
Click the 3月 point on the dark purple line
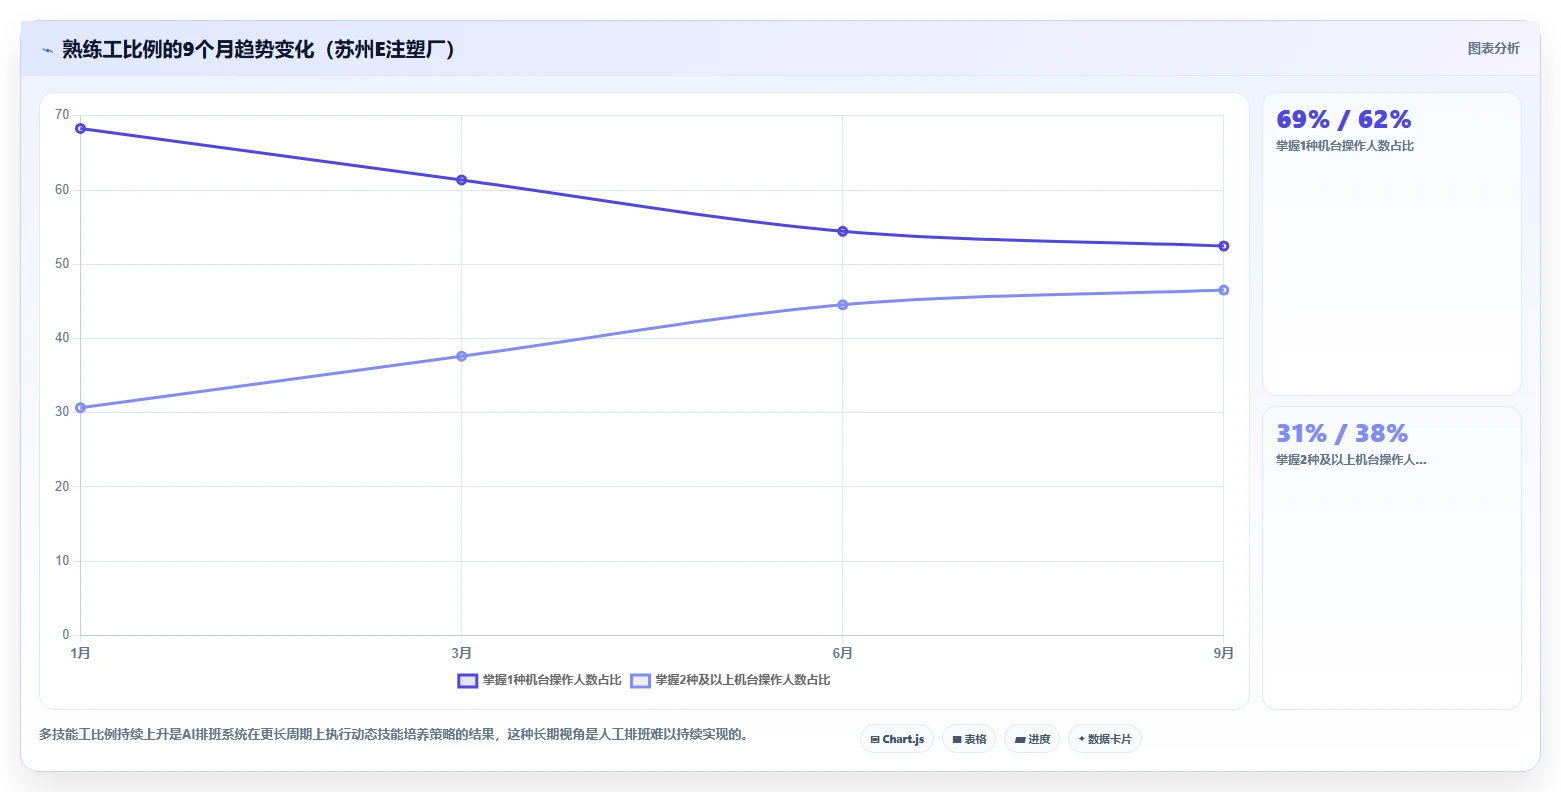pos(461,180)
